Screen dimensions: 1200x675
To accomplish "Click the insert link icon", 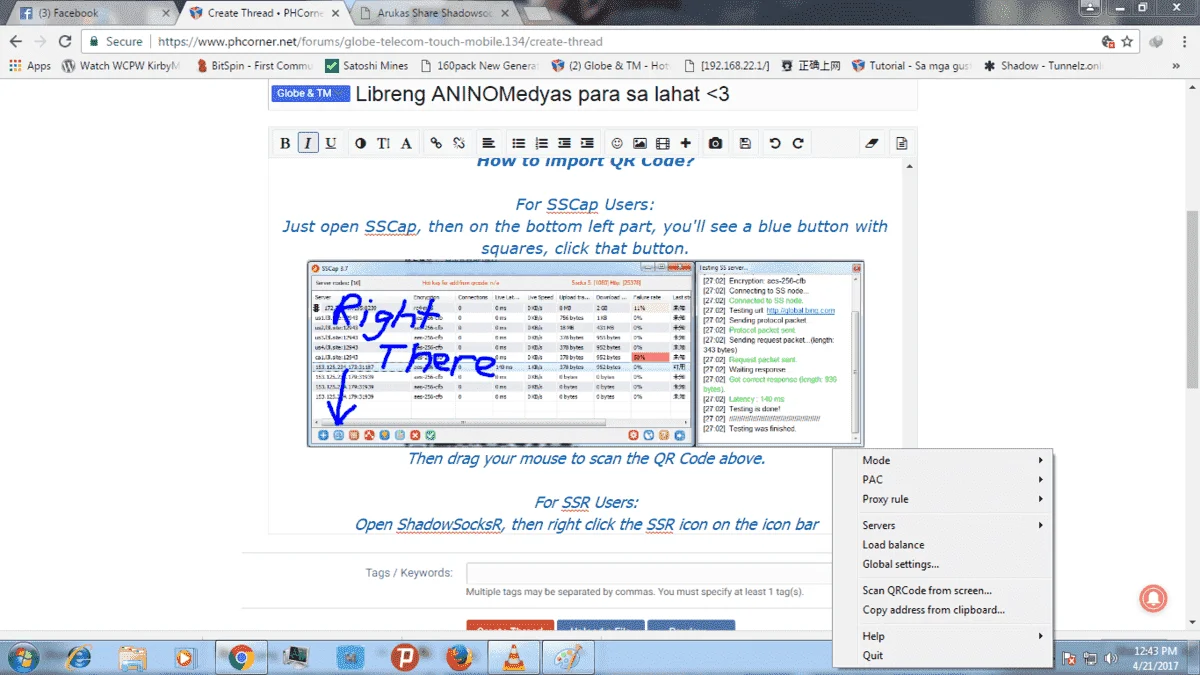I will coord(436,143).
